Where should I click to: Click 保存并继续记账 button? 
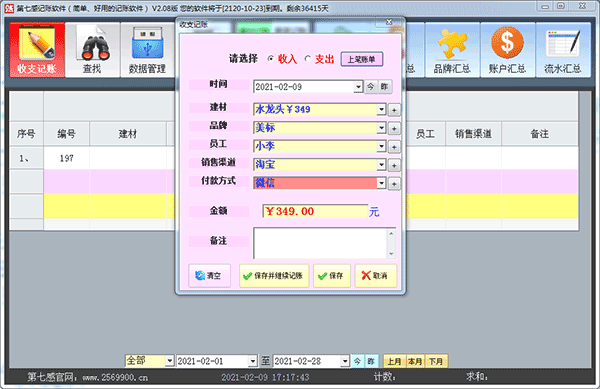point(274,276)
